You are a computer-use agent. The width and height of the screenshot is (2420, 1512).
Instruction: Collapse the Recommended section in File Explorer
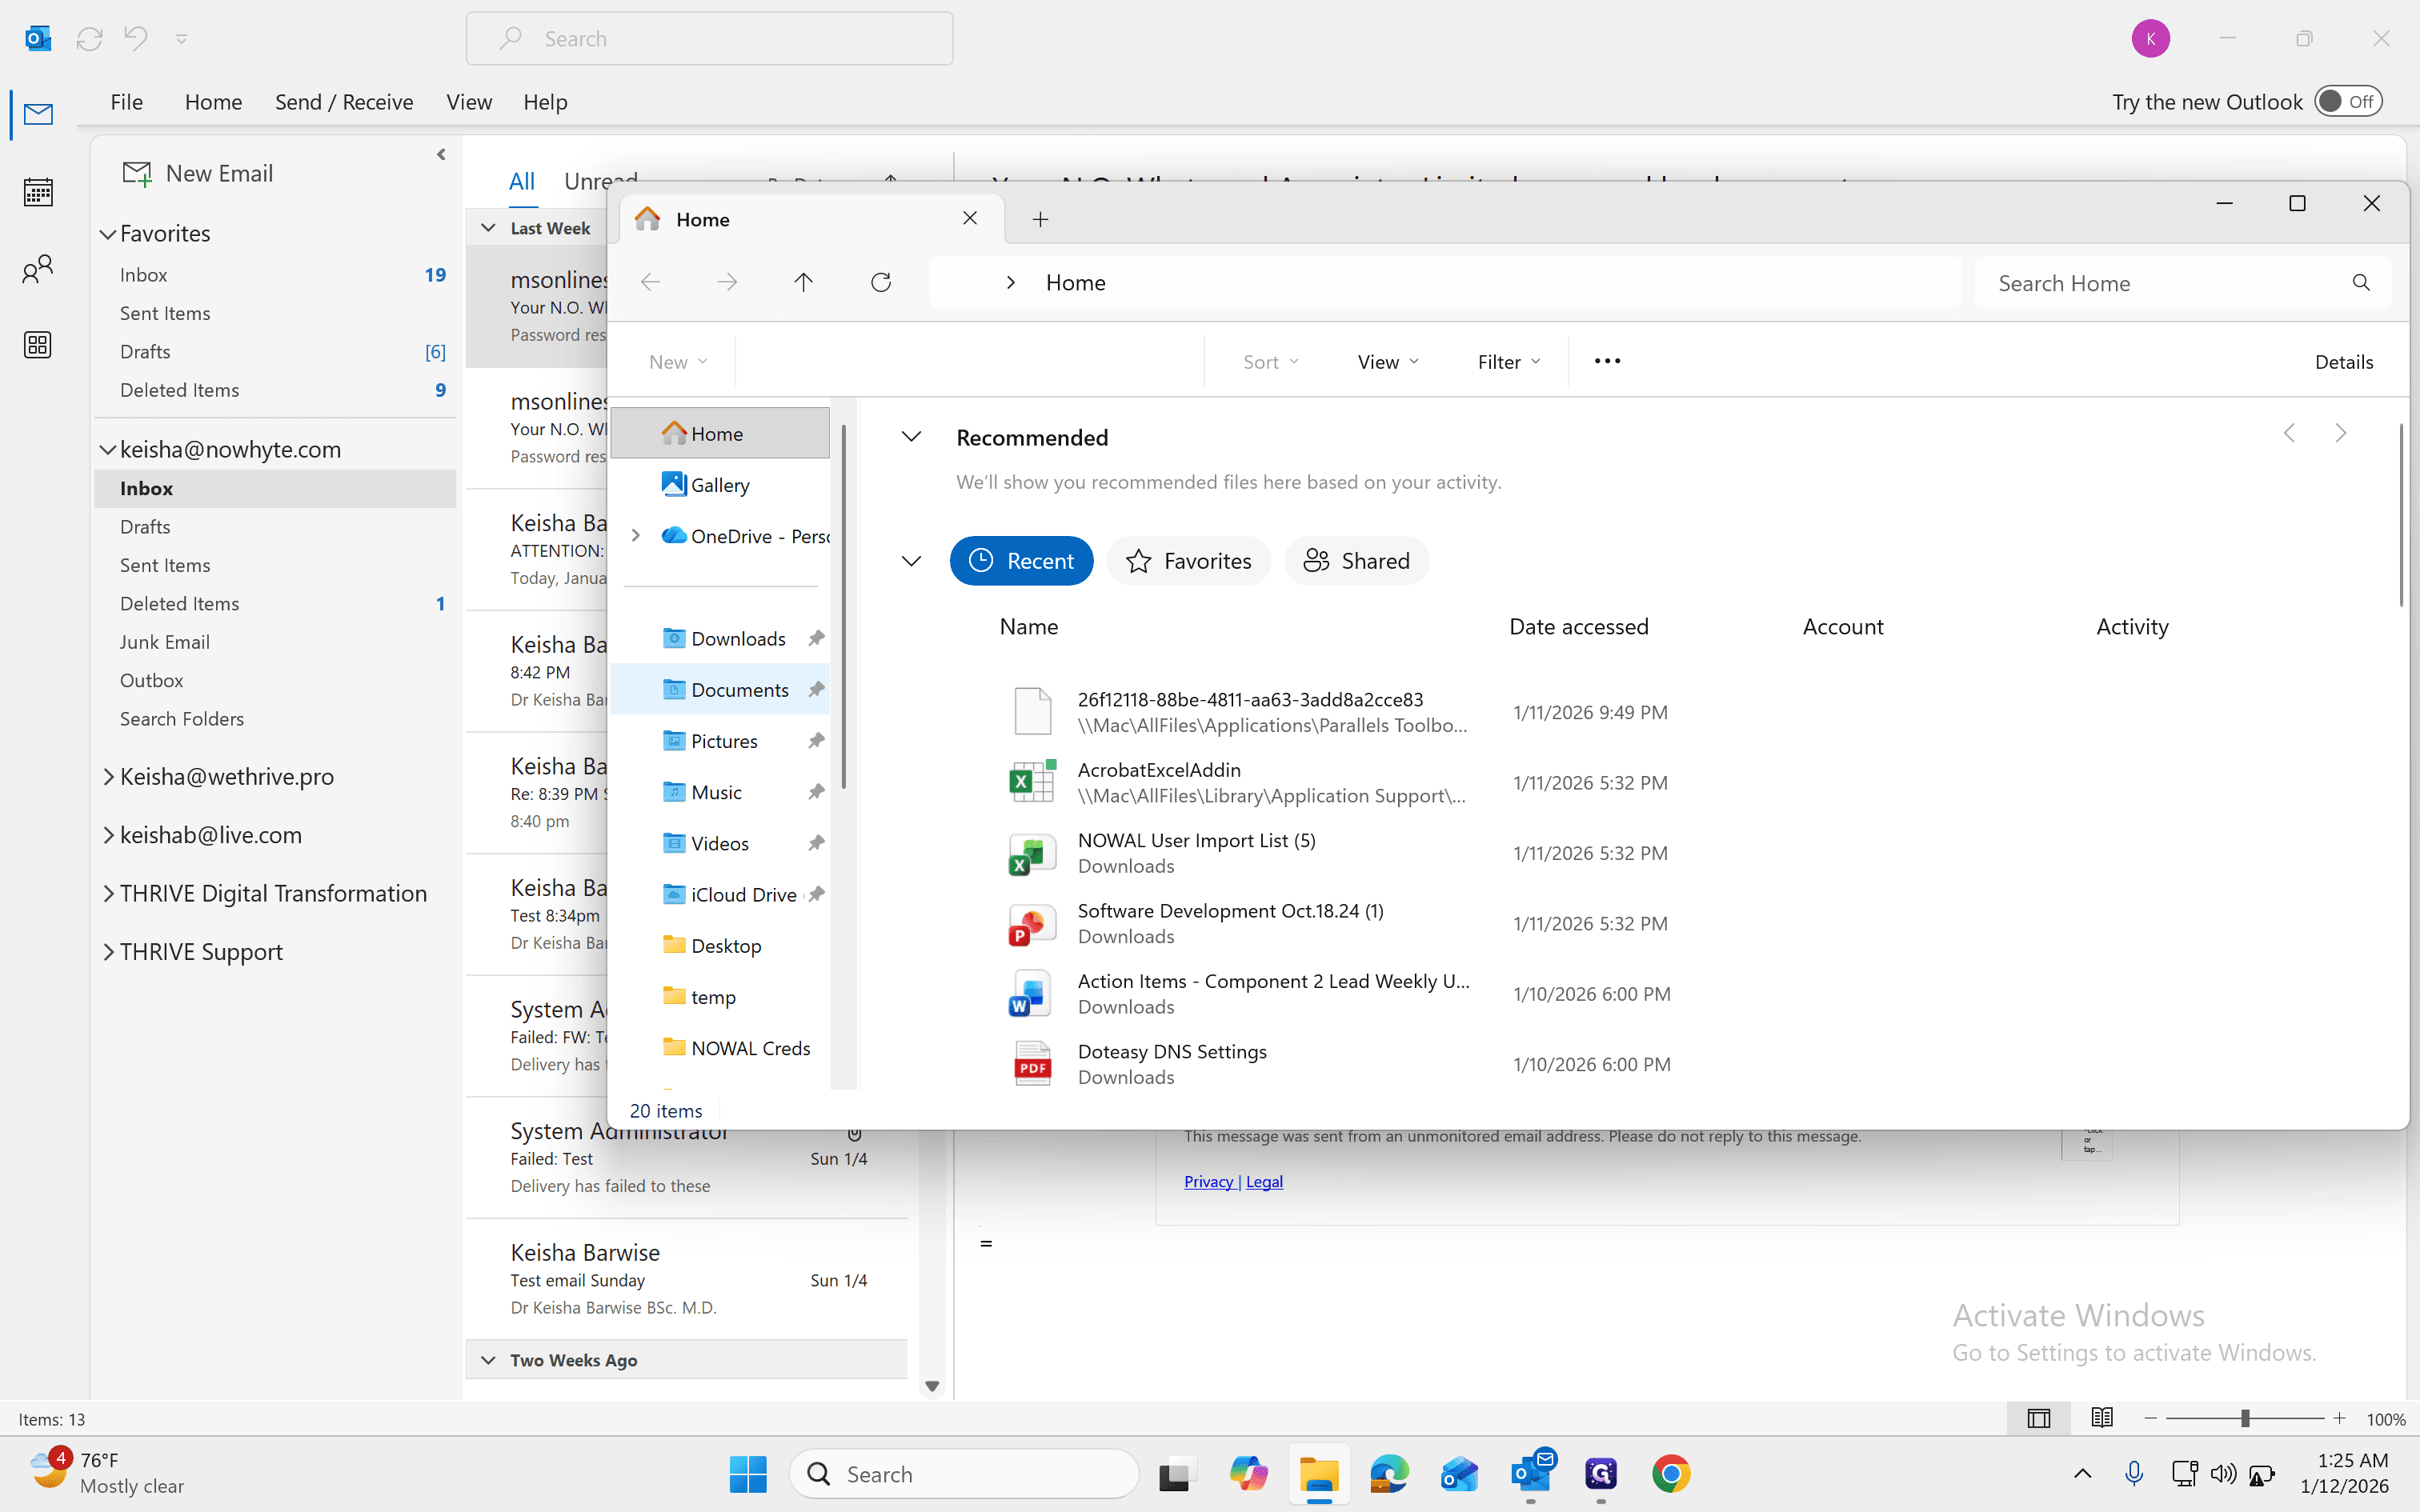tap(911, 437)
